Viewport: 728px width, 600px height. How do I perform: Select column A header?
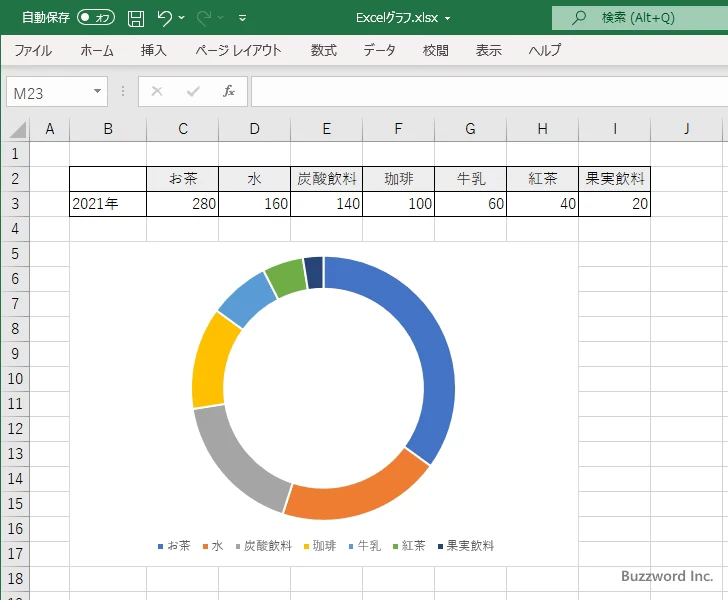pos(50,129)
